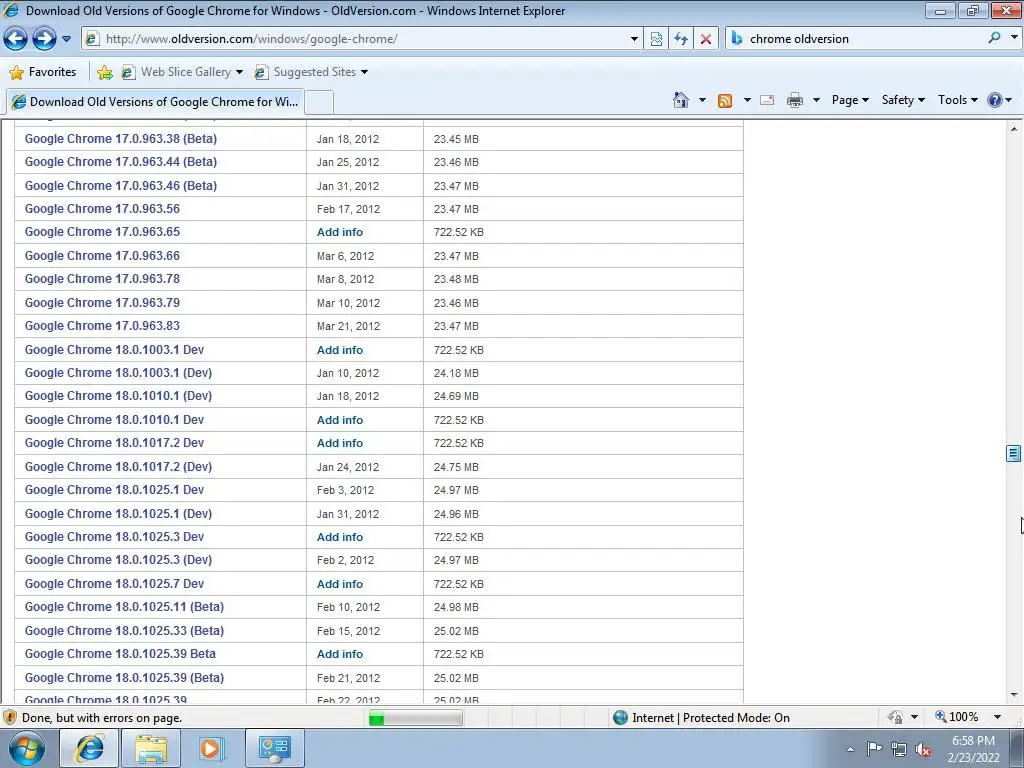1024x768 pixels.
Task: Click the control panel taskbar icon
Action: click(x=274, y=748)
